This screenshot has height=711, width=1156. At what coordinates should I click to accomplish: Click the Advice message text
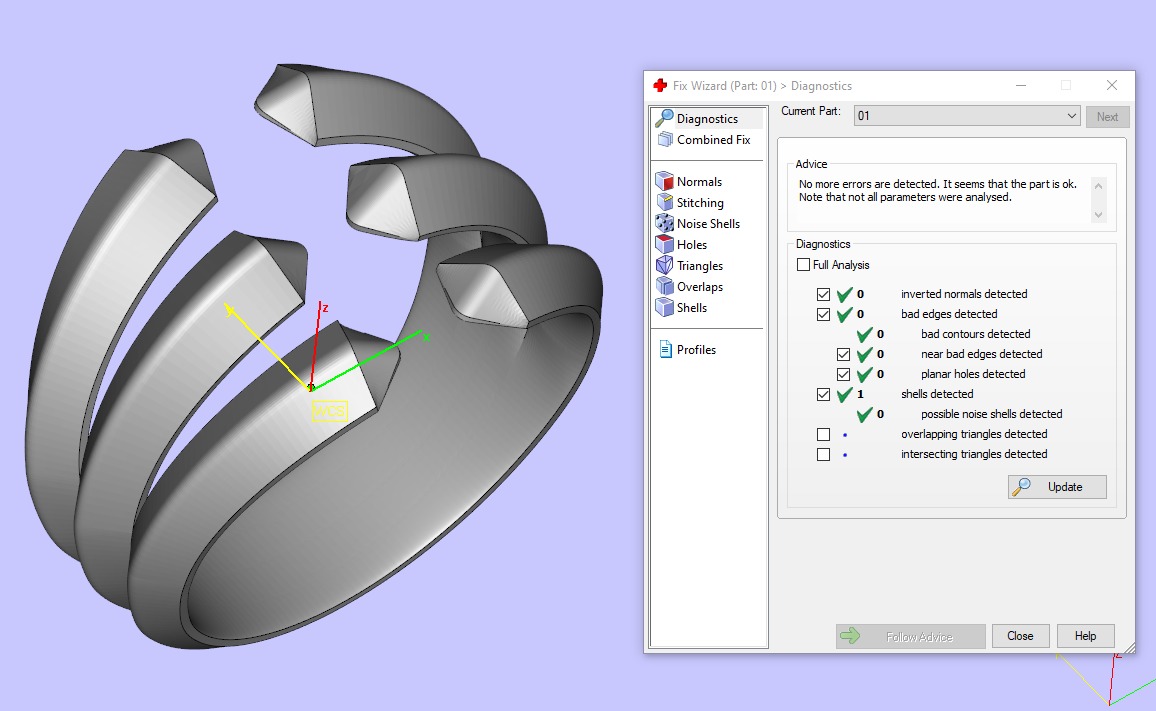tap(938, 190)
